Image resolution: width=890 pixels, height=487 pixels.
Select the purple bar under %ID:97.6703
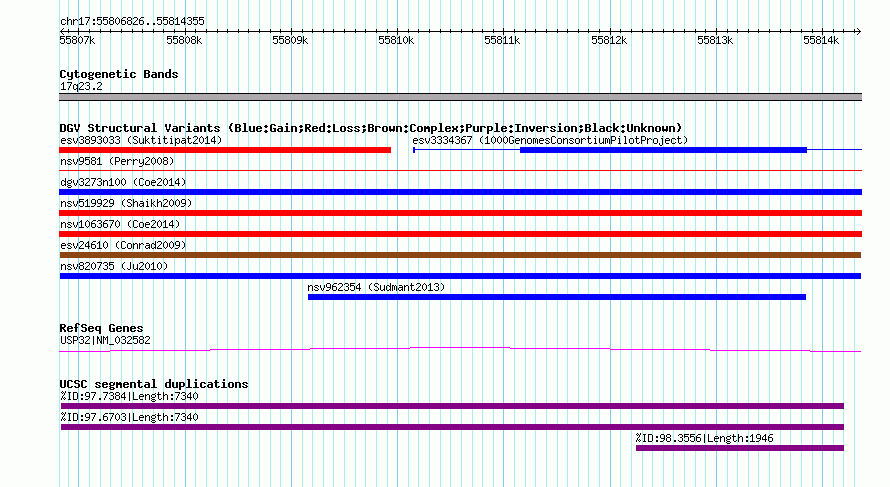click(x=452, y=427)
